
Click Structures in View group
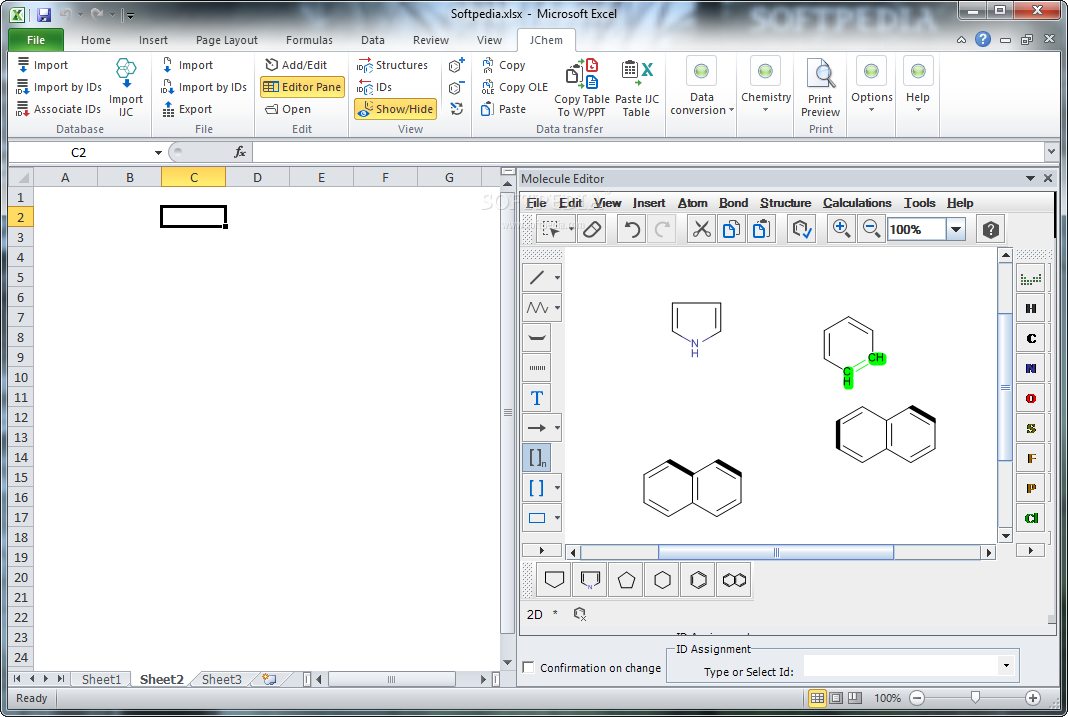coord(392,65)
